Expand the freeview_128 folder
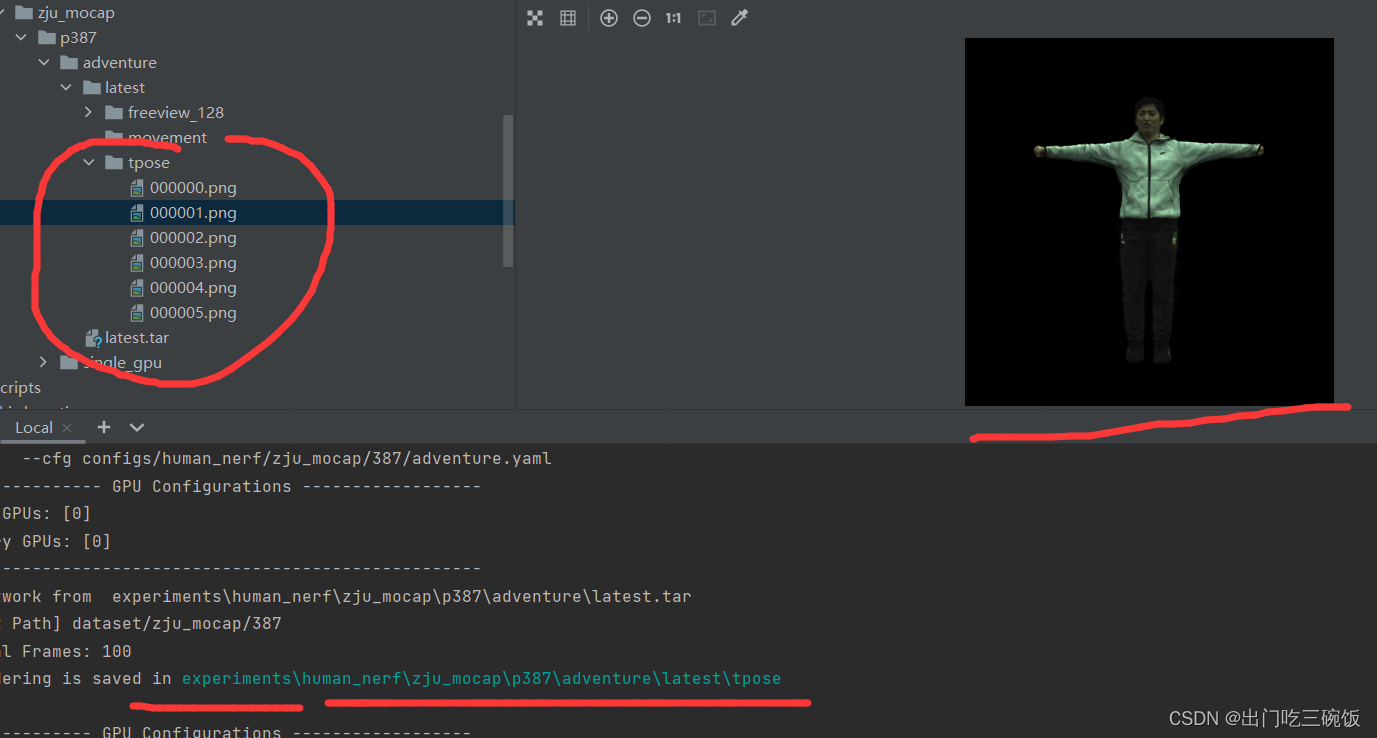The width and height of the screenshot is (1377, 738). click(88, 113)
